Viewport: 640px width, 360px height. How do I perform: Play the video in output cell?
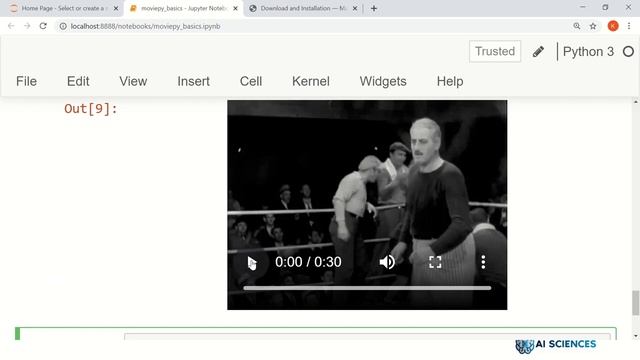click(x=251, y=262)
